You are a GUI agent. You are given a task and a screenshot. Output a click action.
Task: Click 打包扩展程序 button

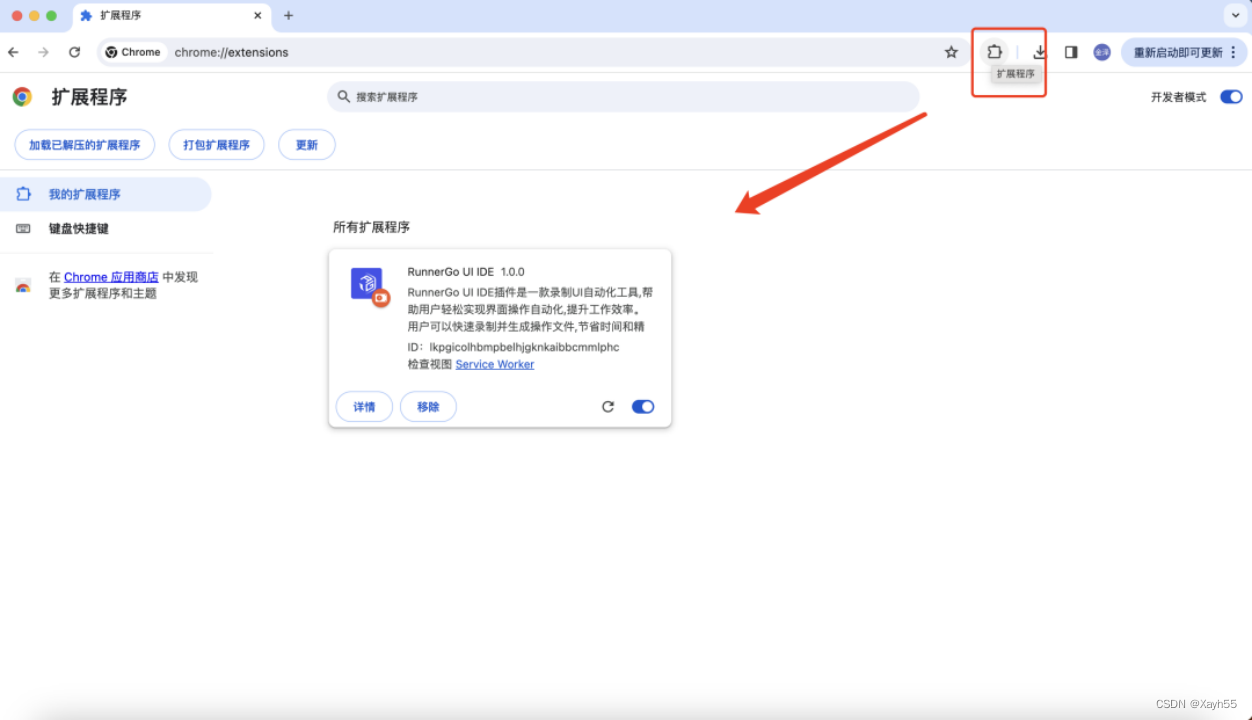click(x=217, y=145)
